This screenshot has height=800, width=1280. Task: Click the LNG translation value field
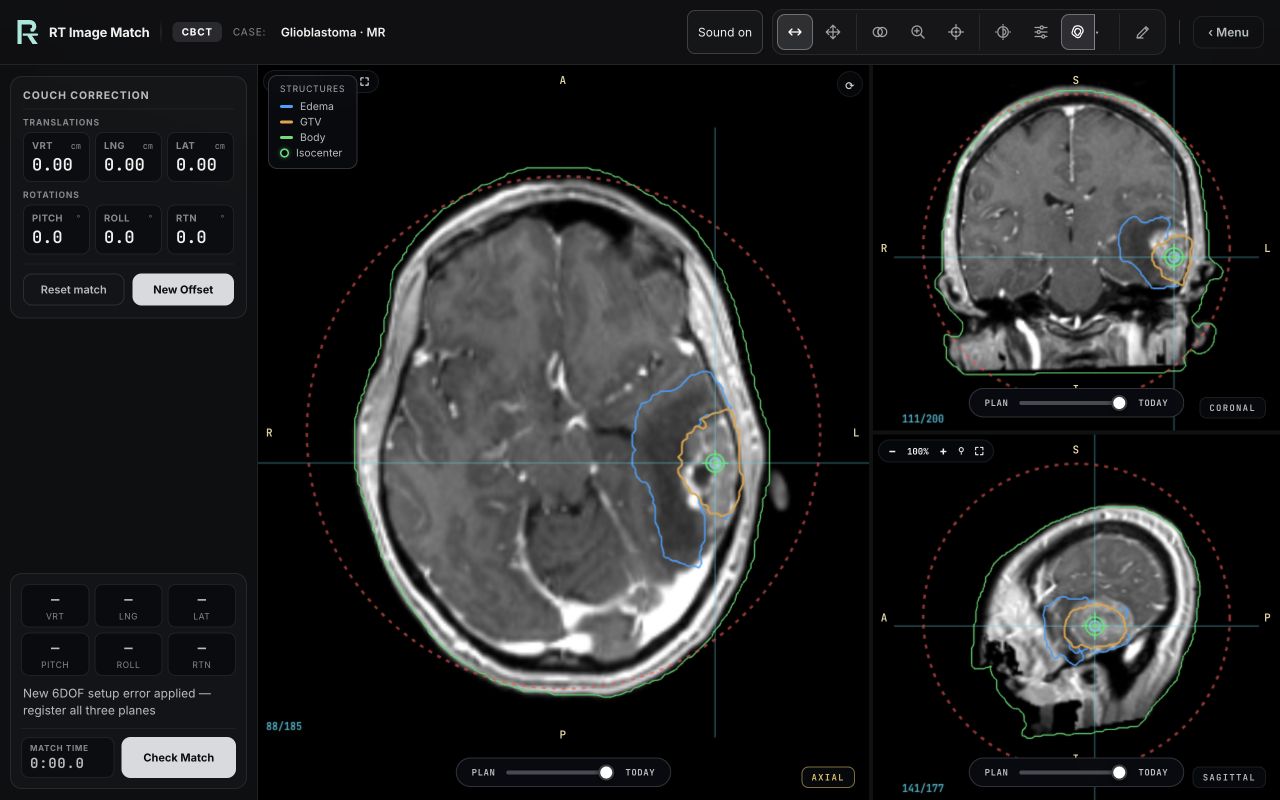(x=128, y=157)
